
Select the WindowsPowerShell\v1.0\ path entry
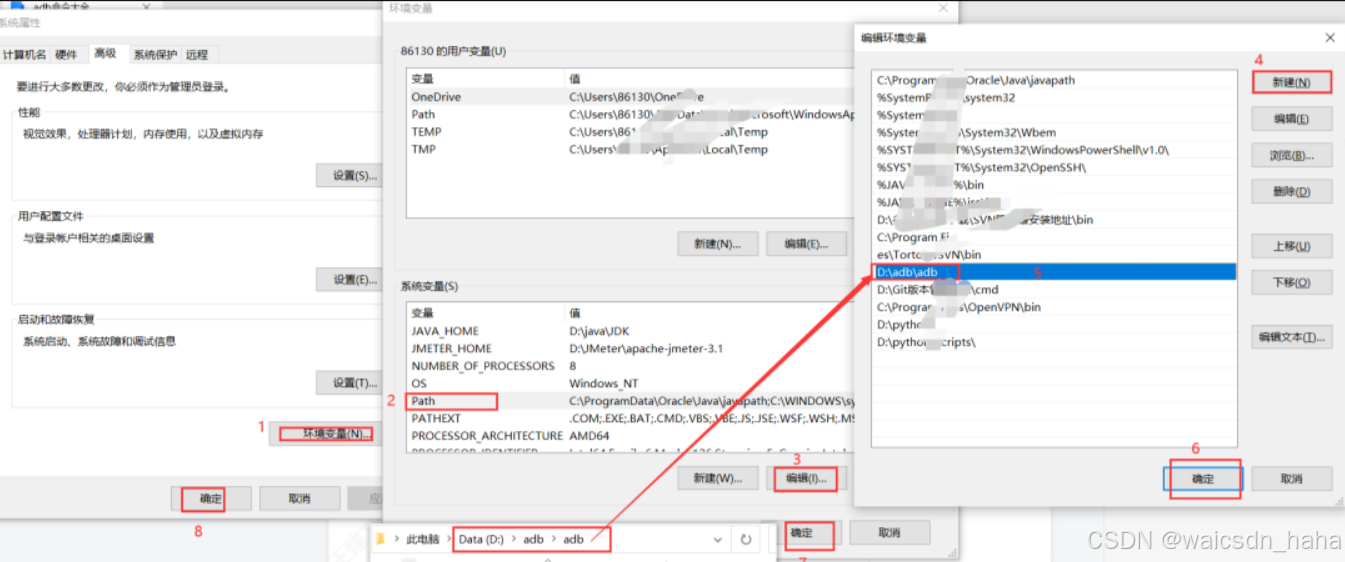click(1054, 150)
